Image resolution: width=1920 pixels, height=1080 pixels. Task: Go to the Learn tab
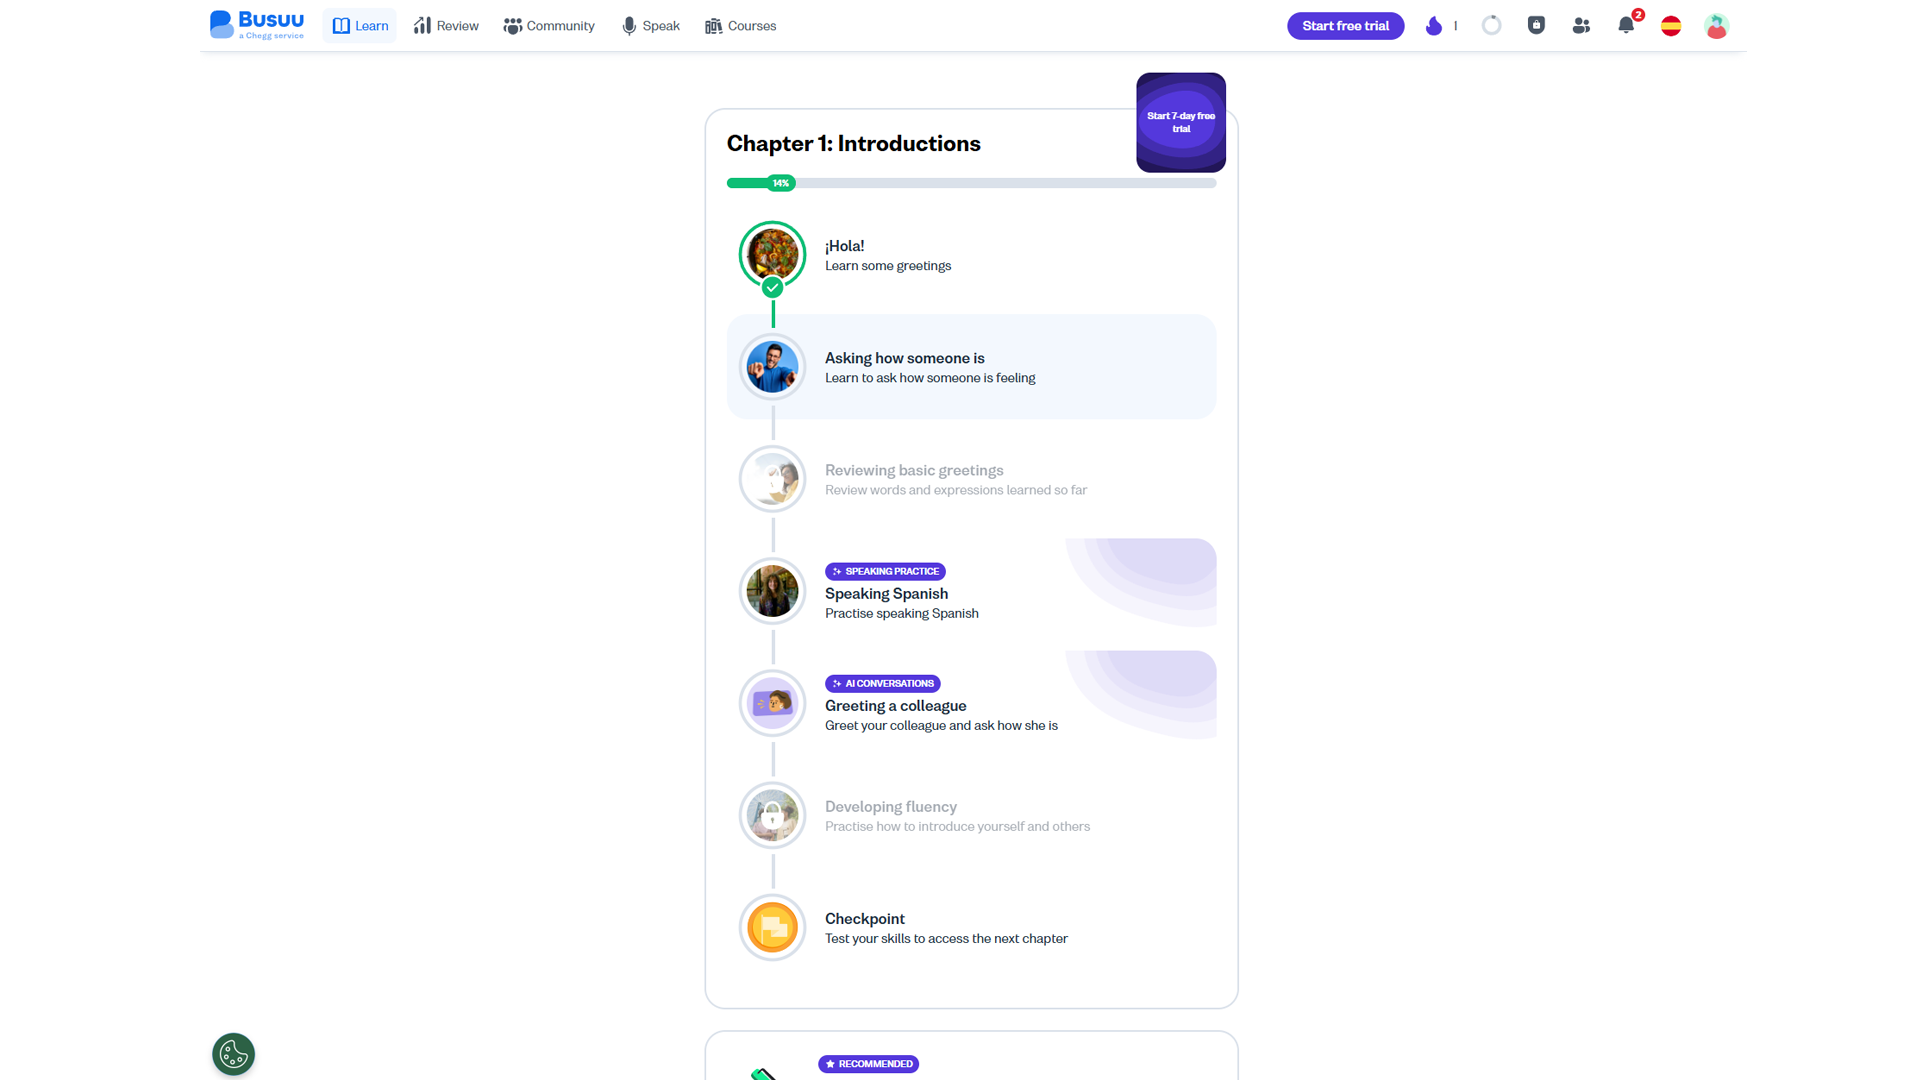click(x=360, y=26)
